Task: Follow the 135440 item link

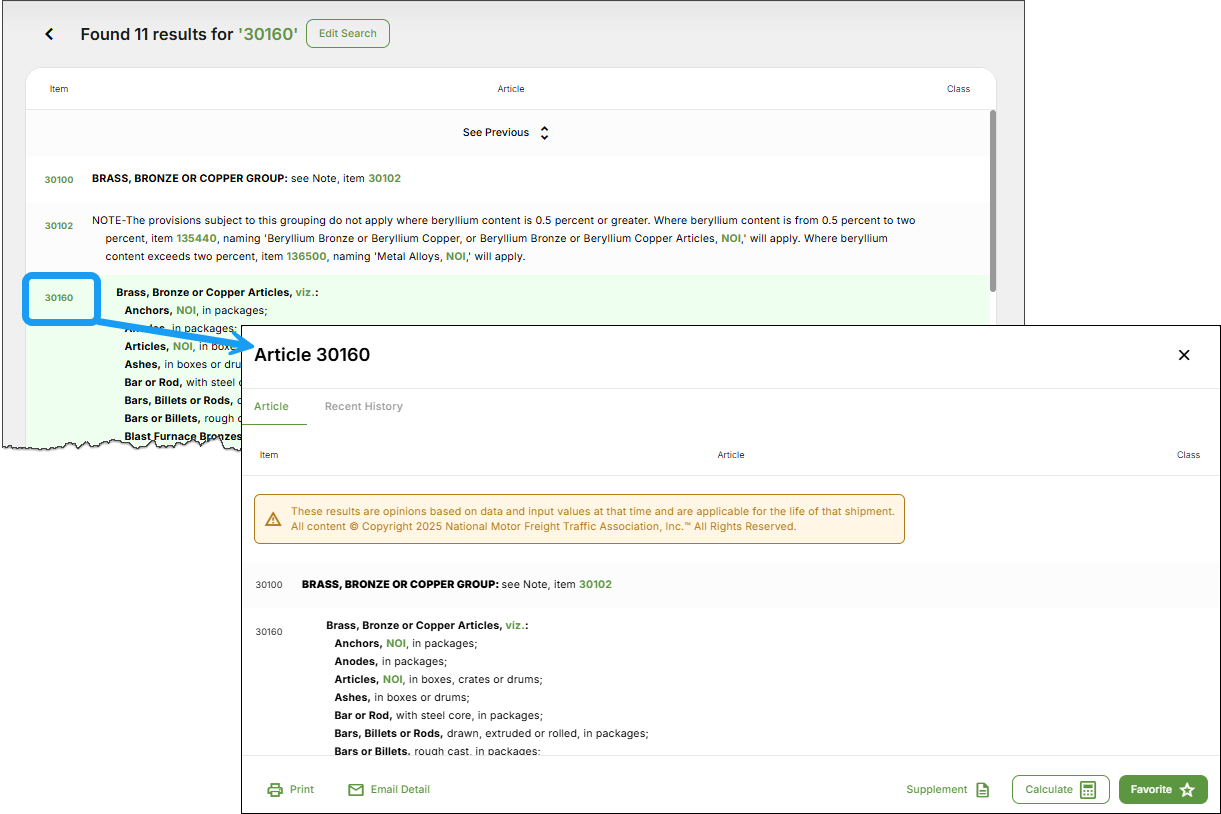Action: (194, 239)
